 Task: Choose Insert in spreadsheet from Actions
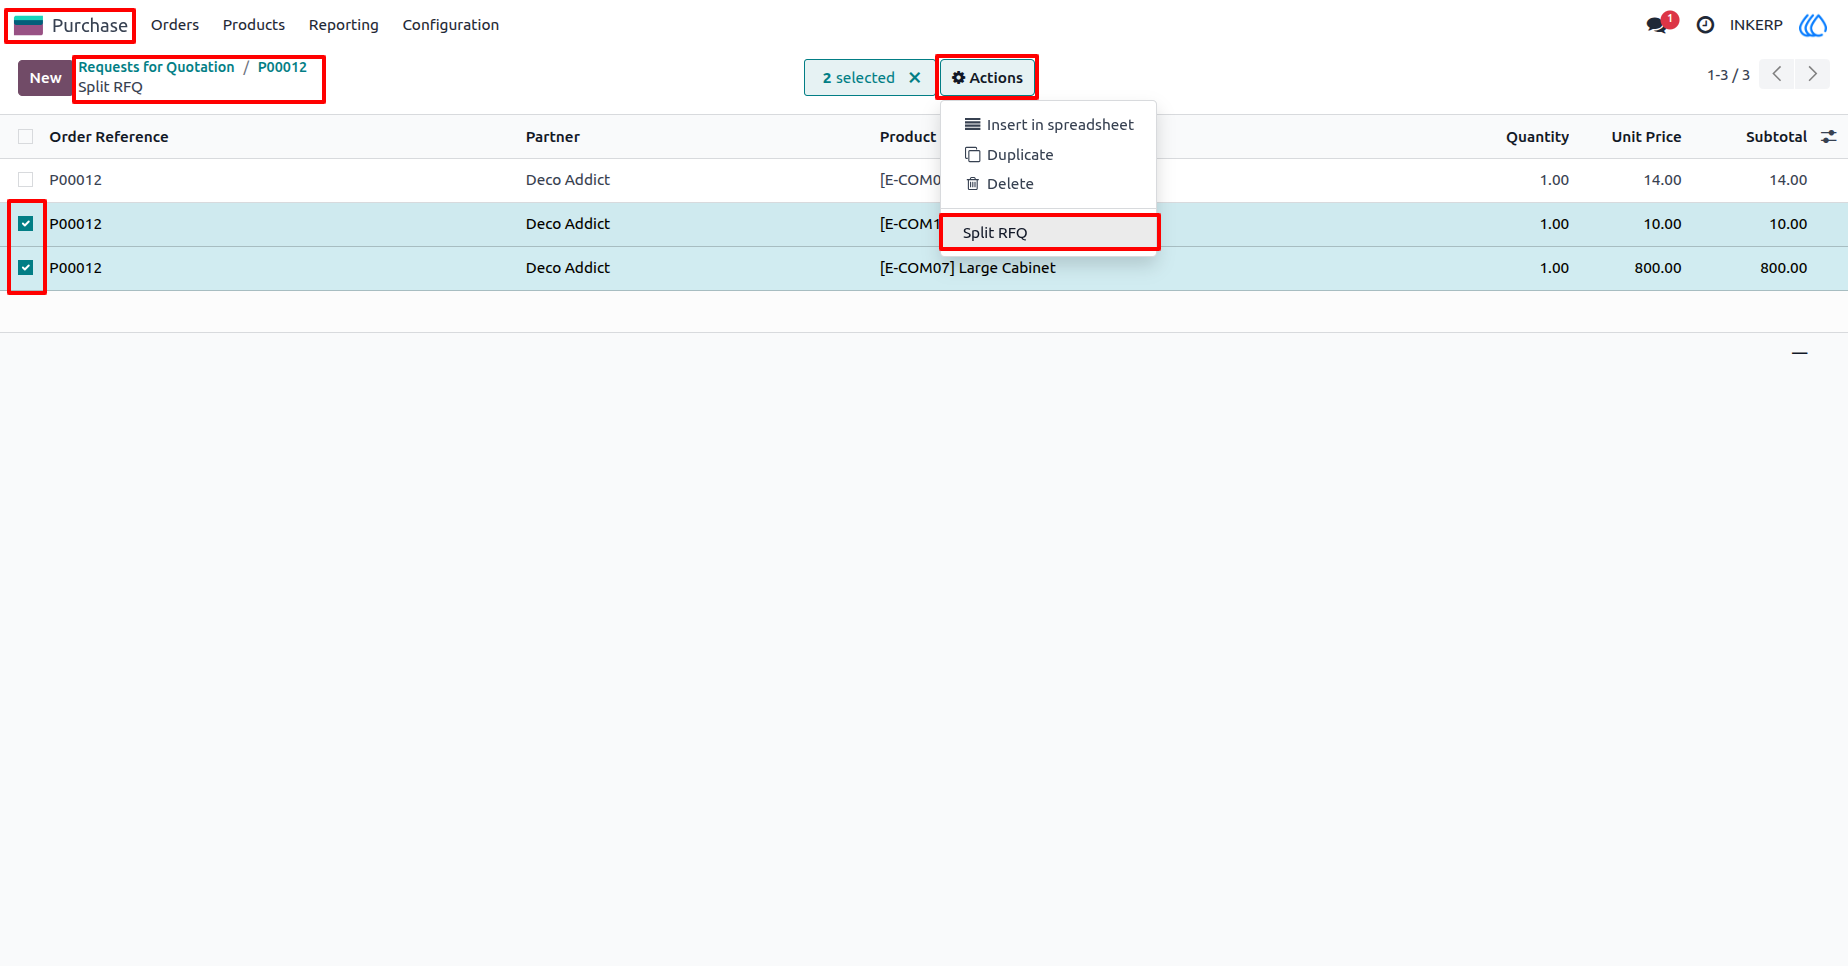tap(1049, 125)
